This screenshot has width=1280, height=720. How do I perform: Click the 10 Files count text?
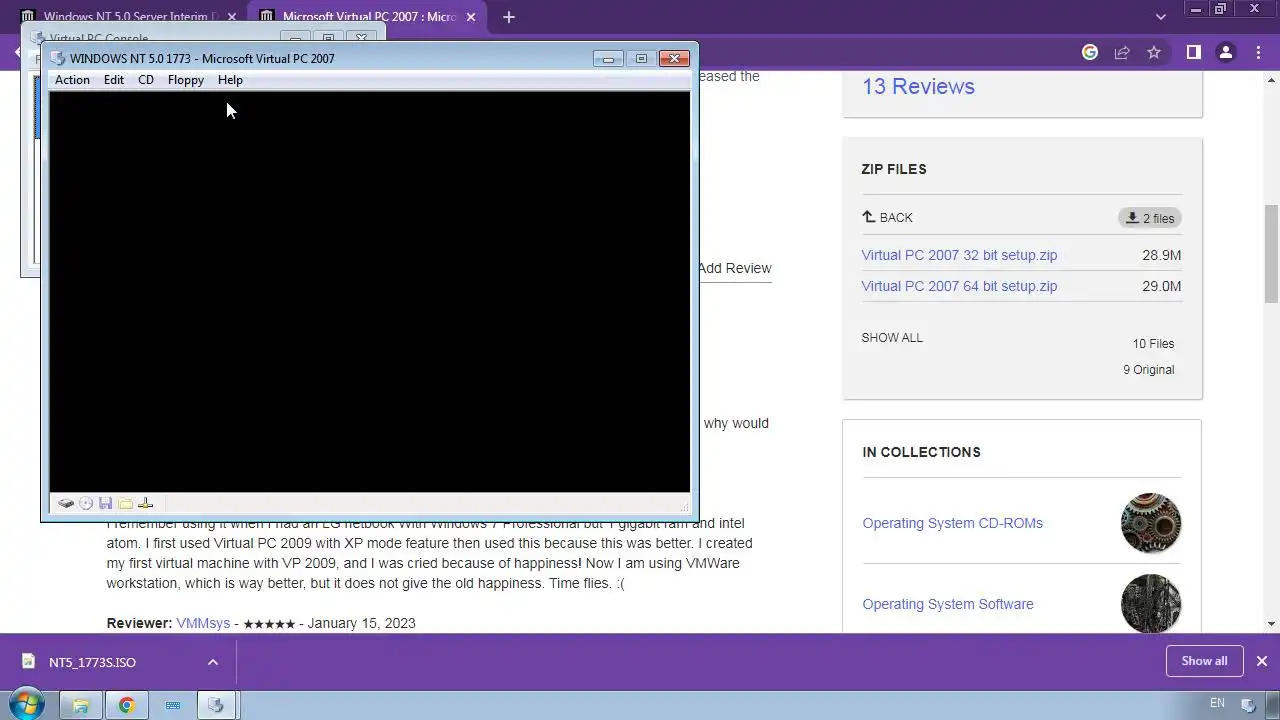(x=1153, y=344)
